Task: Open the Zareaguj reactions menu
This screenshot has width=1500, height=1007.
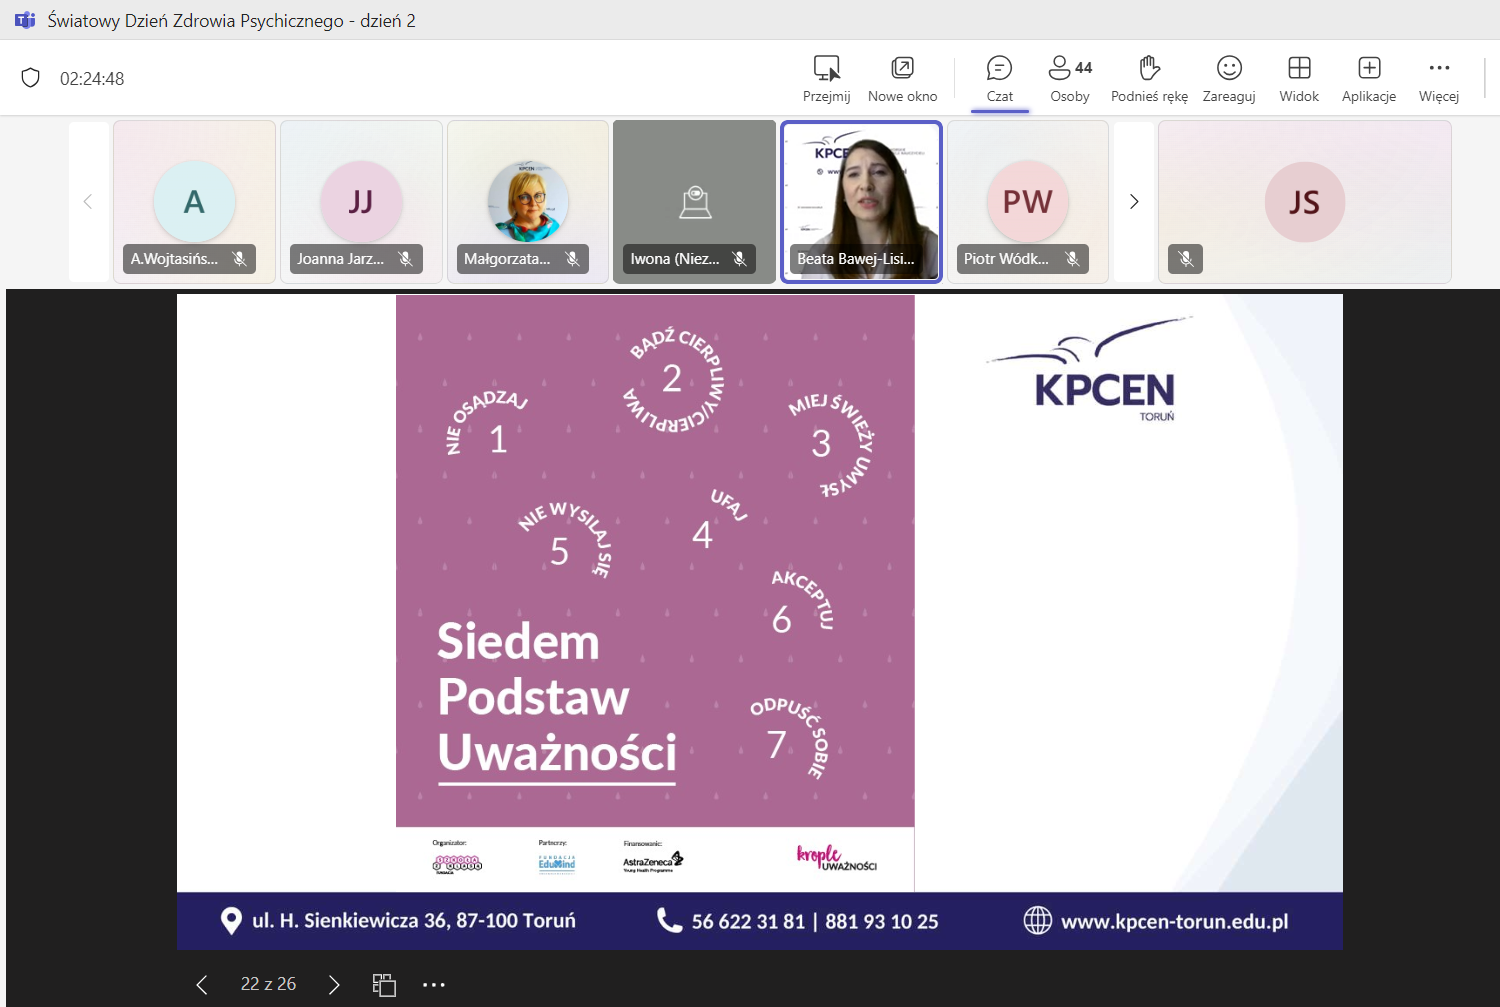Action: click(1229, 79)
